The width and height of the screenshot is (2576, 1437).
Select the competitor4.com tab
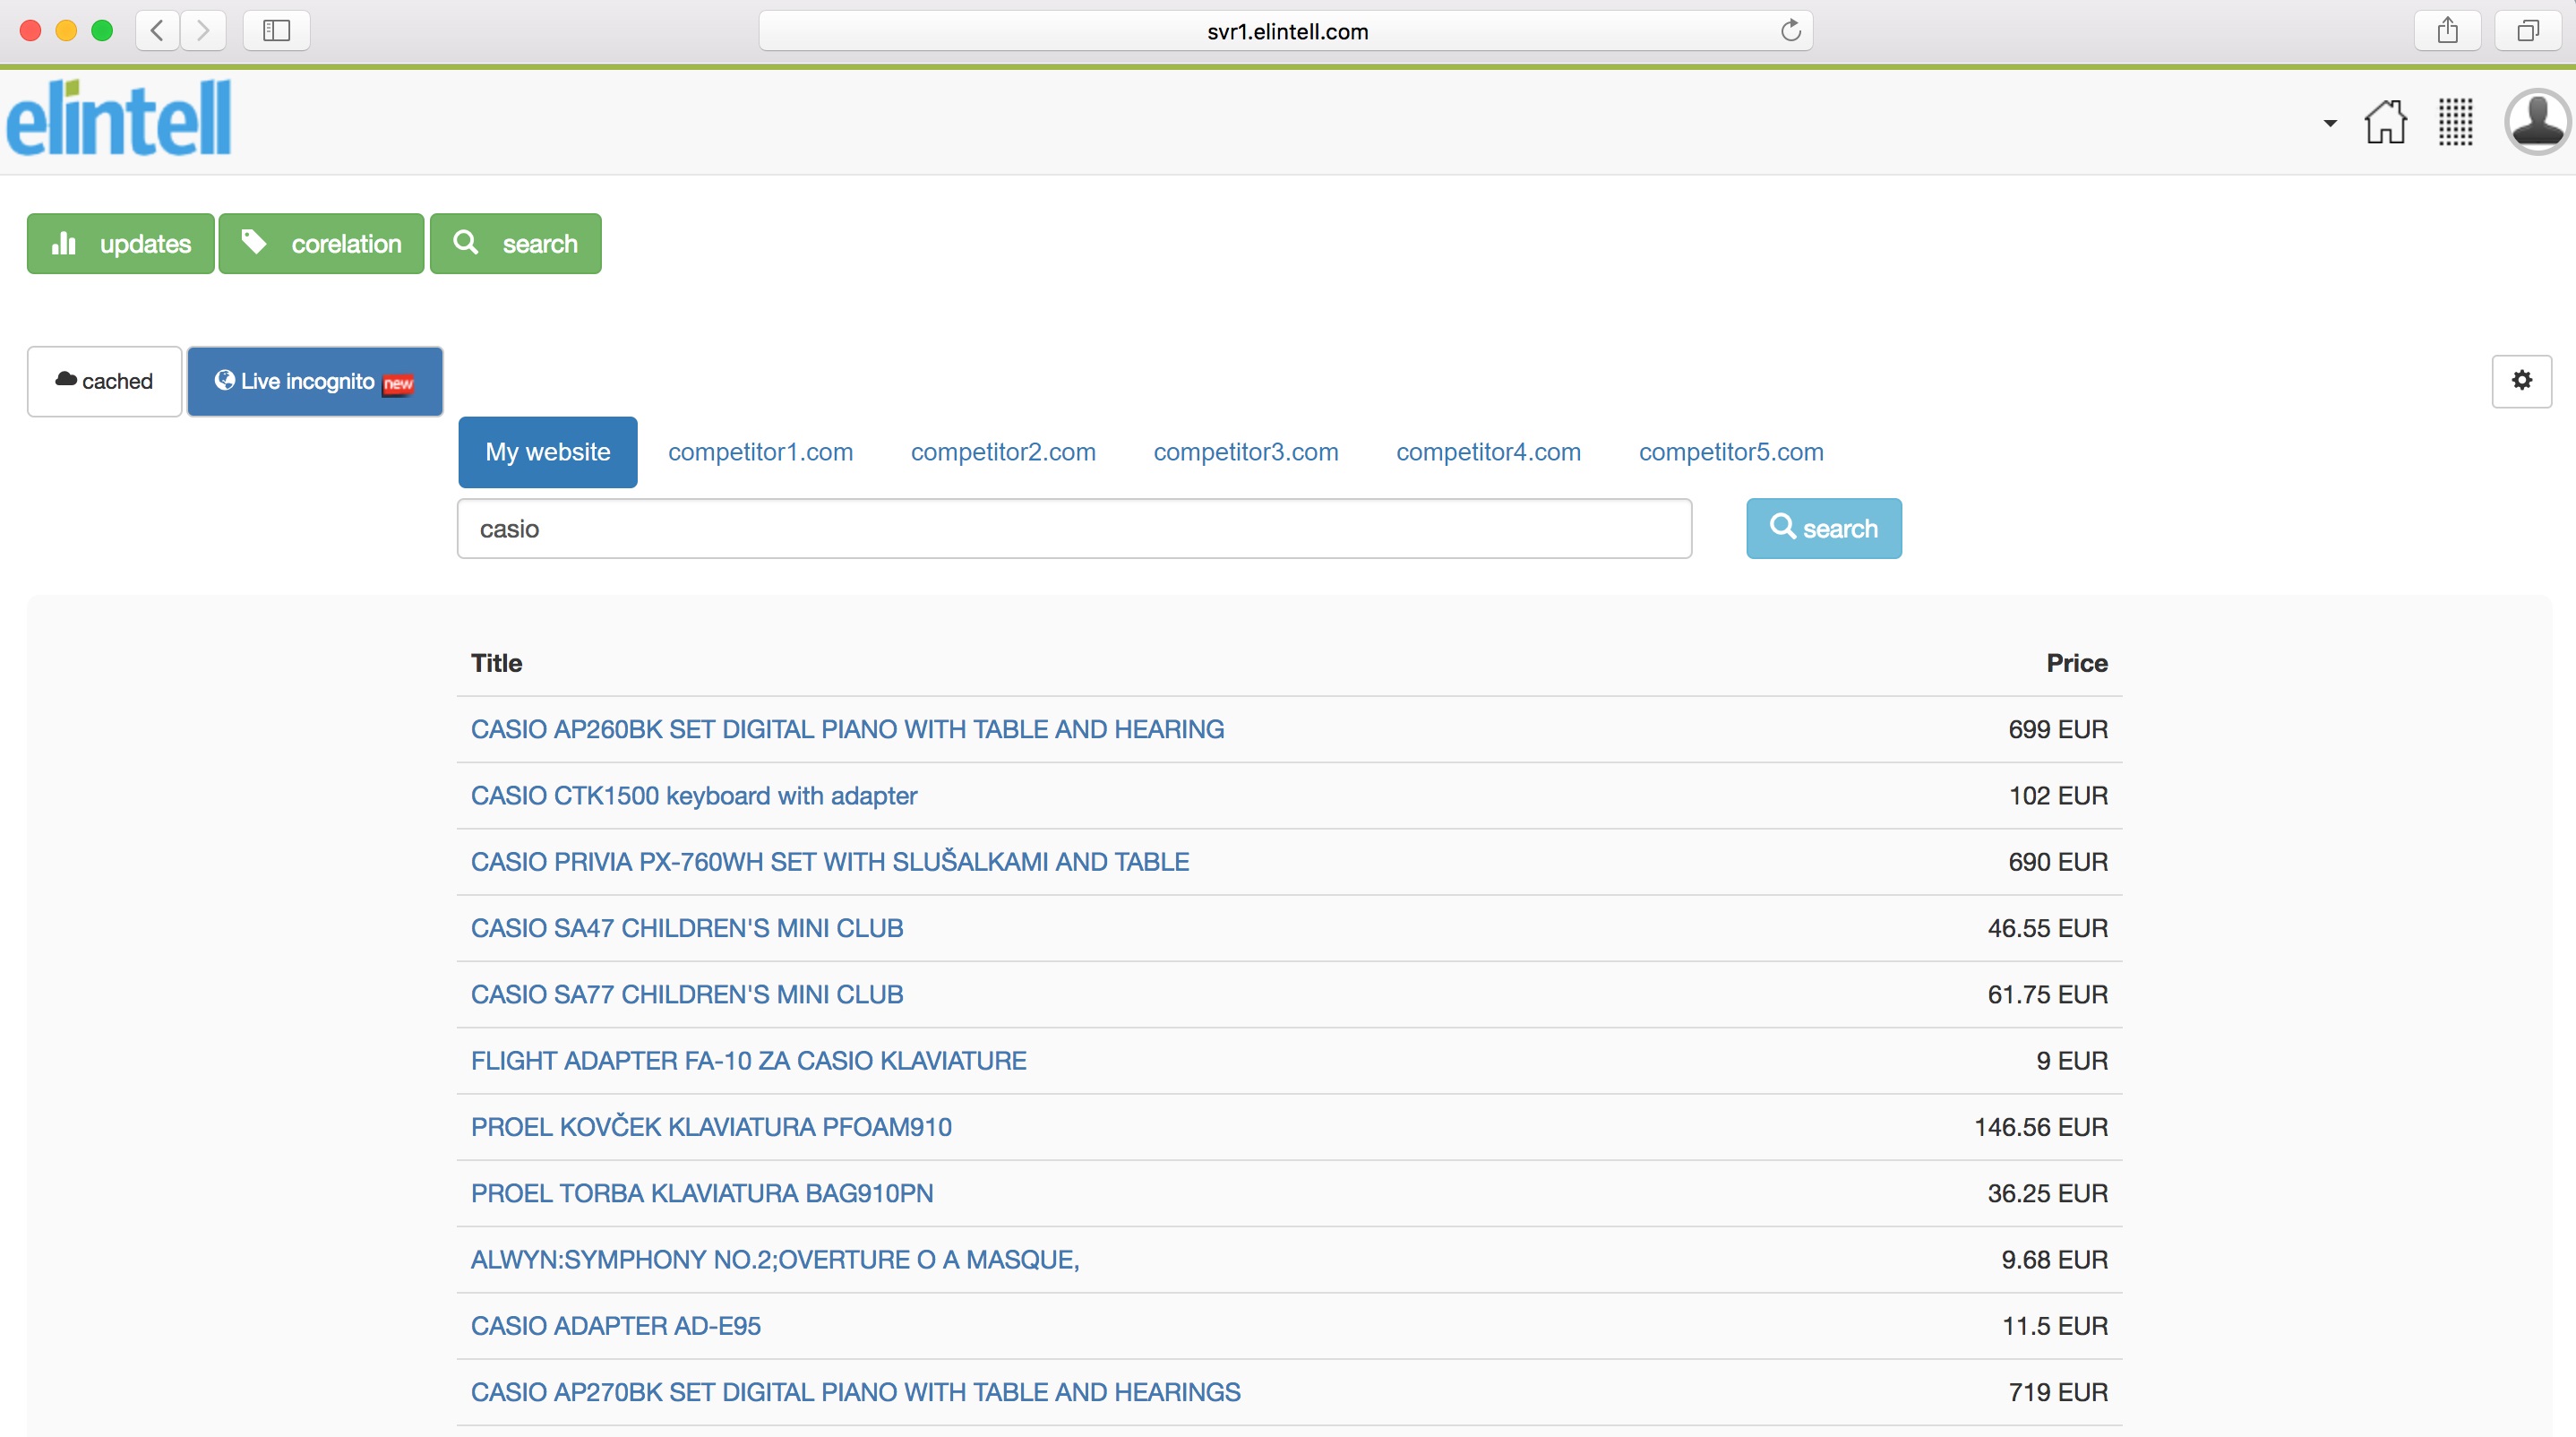[1488, 452]
